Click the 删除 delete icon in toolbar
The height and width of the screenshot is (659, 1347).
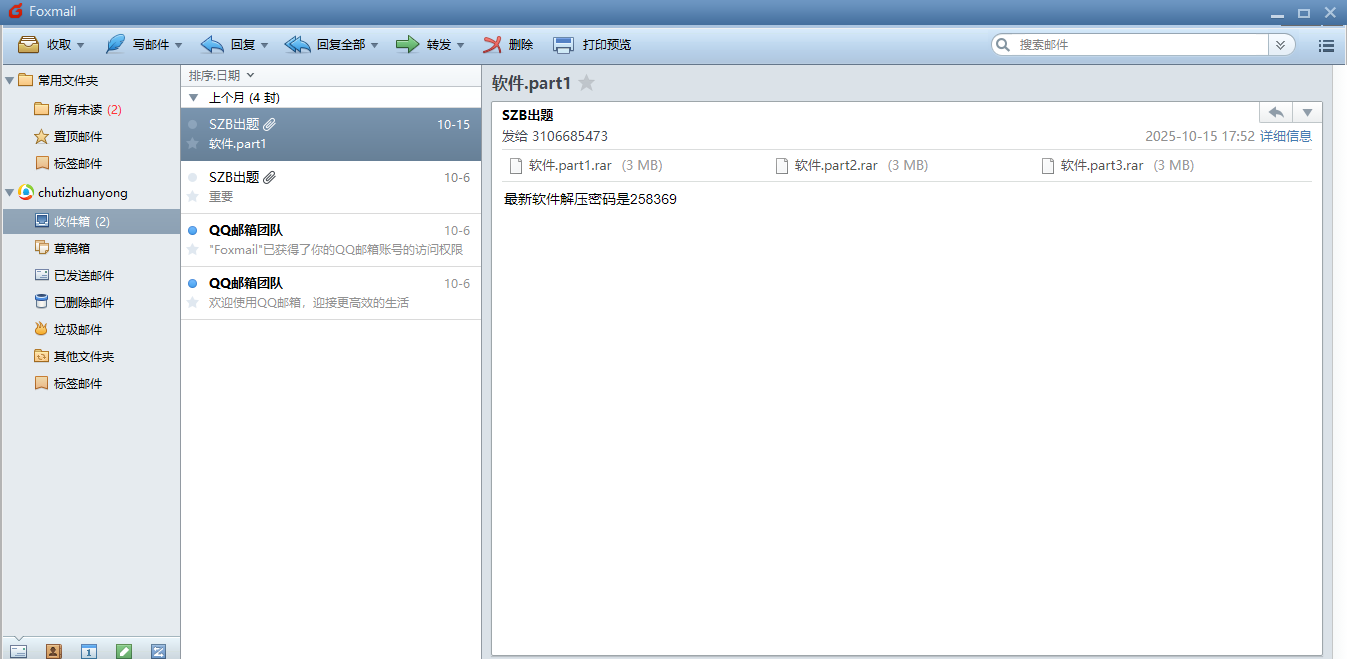click(x=492, y=45)
